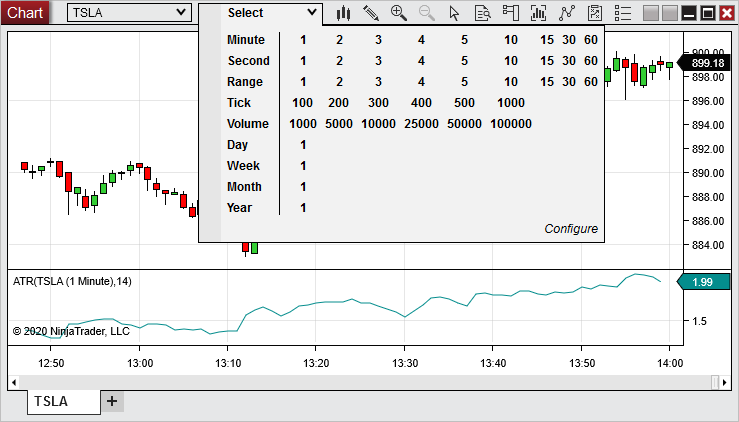The width and height of the screenshot is (739, 422).
Task: Open the strategies icon
Action: (x=595, y=13)
